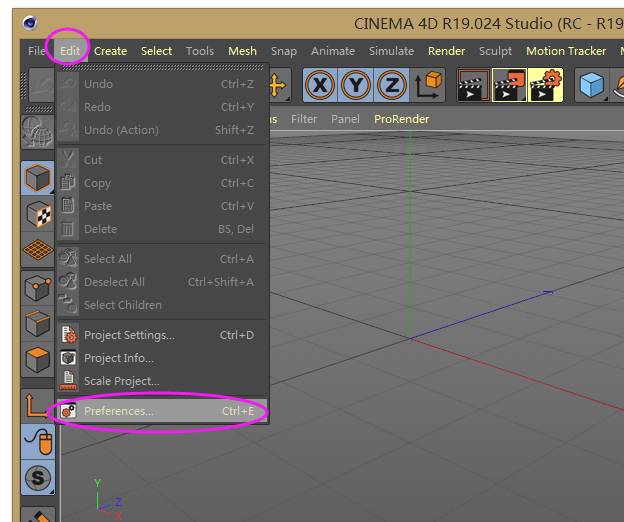Add a Cube primitive object

[x=591, y=85]
